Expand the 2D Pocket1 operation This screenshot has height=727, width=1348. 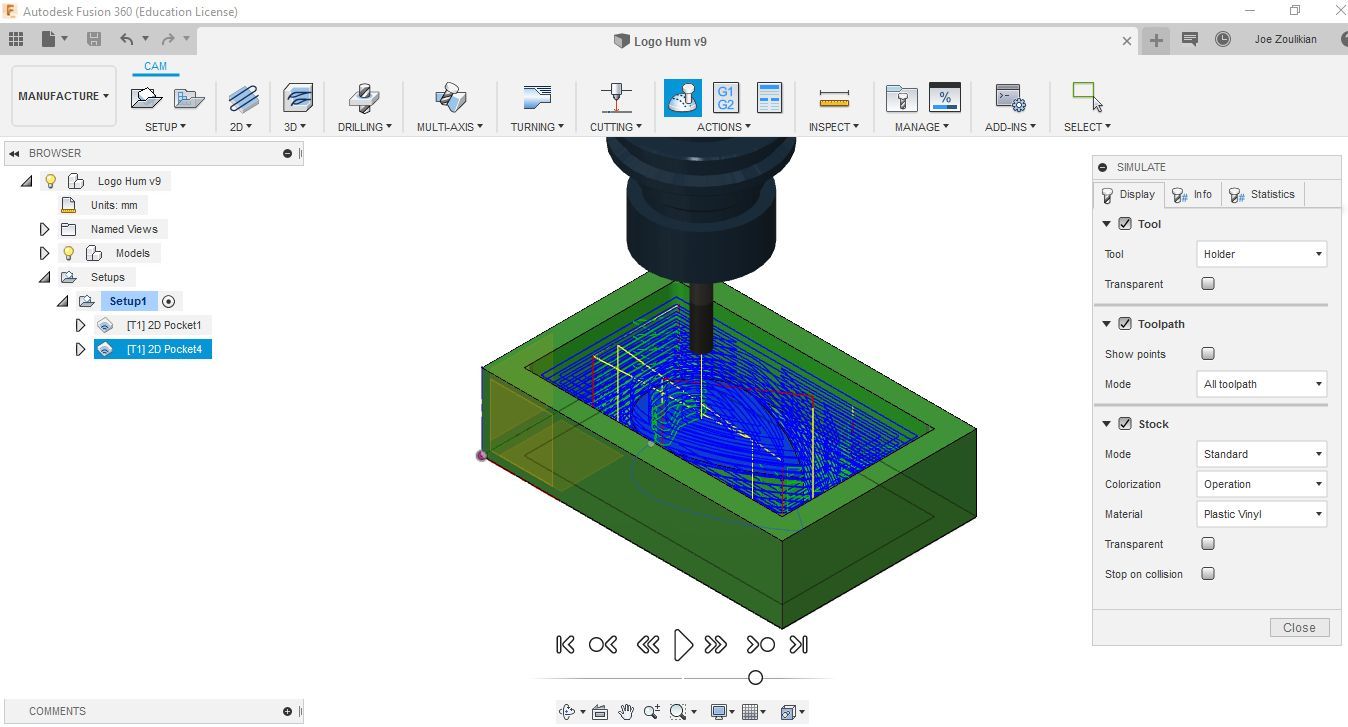click(x=81, y=325)
